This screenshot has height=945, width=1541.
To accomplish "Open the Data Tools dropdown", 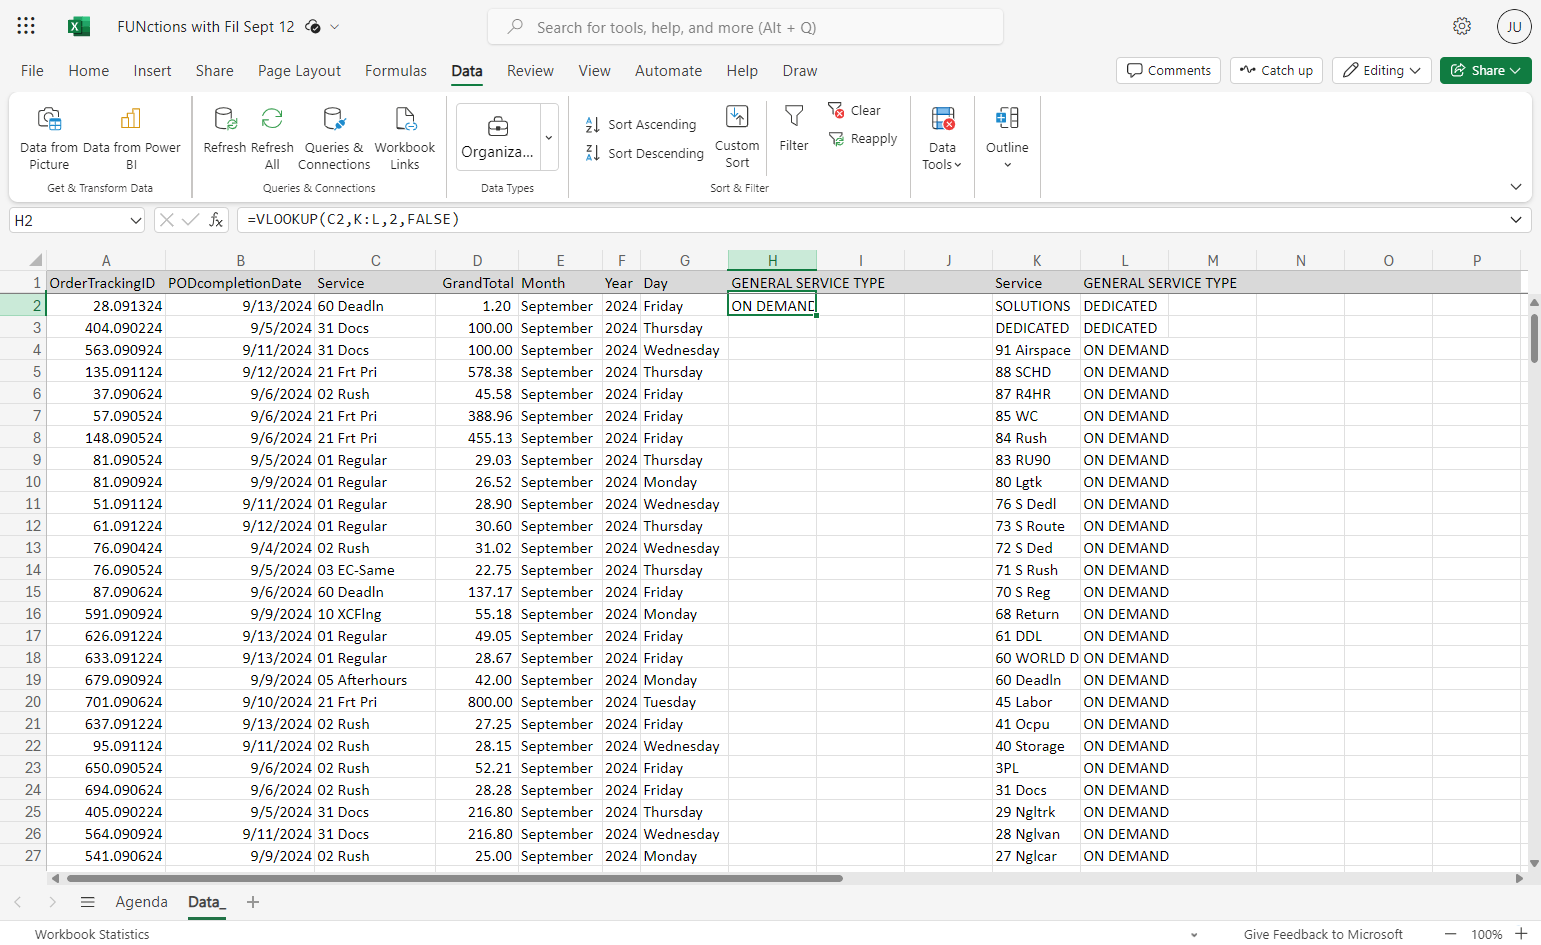I will tap(942, 138).
